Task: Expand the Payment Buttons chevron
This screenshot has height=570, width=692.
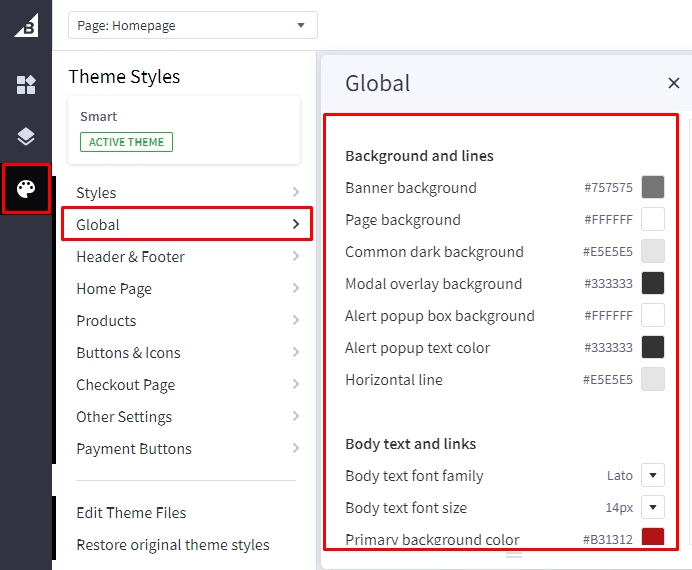Action: tap(295, 449)
